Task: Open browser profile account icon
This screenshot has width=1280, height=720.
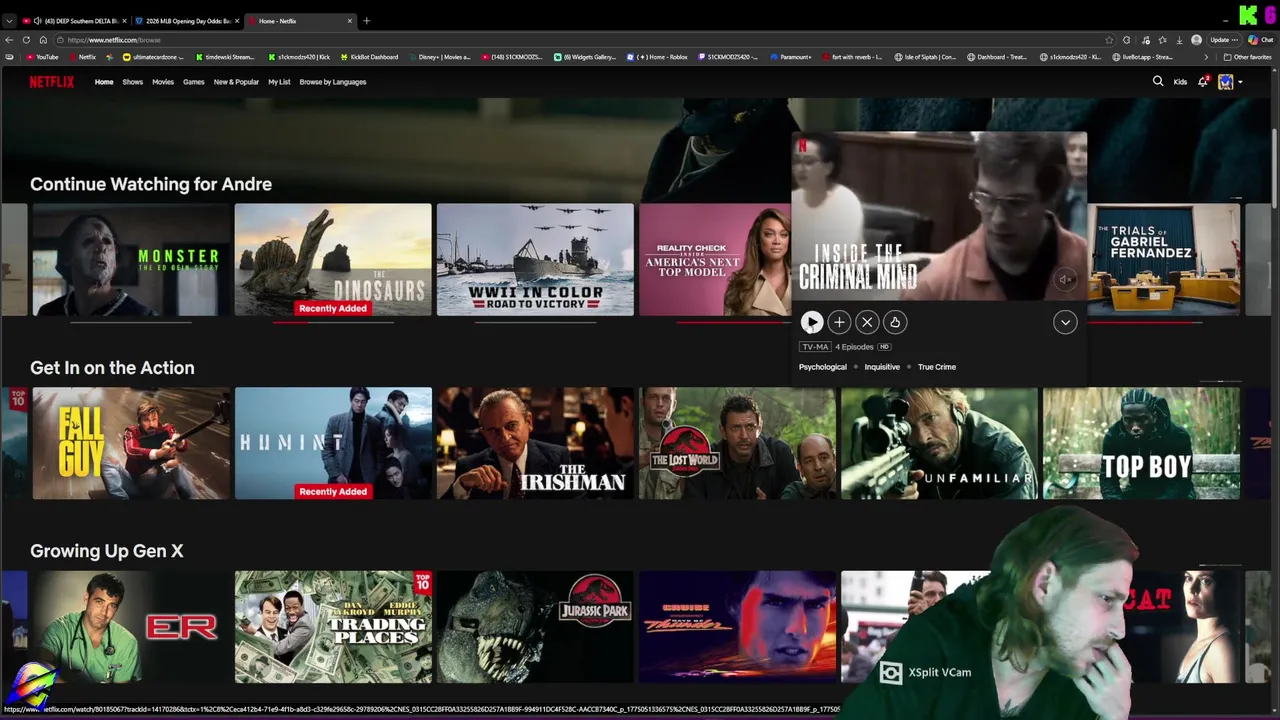Action: point(1196,40)
